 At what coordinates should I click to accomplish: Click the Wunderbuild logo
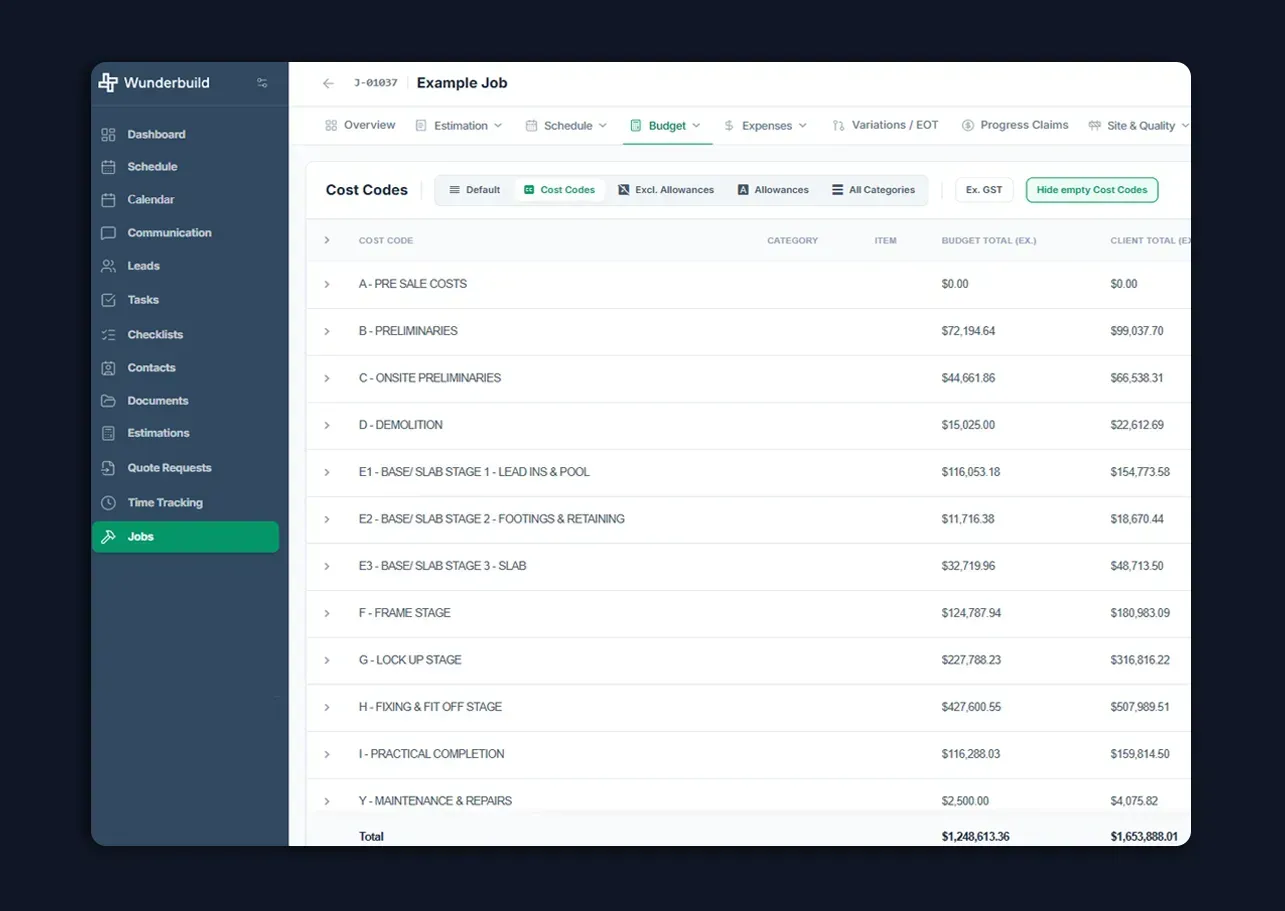154,83
